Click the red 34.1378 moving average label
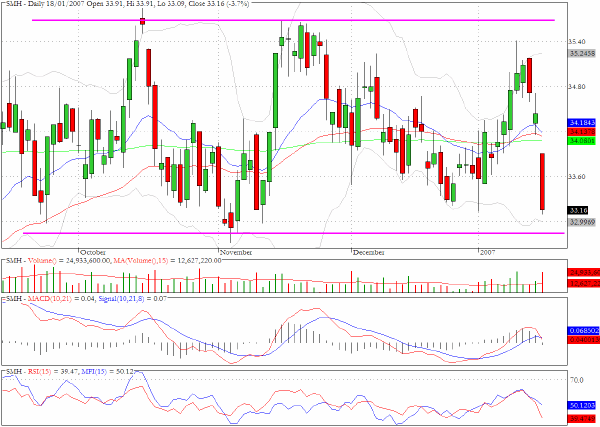600x427 pixels. coord(582,132)
